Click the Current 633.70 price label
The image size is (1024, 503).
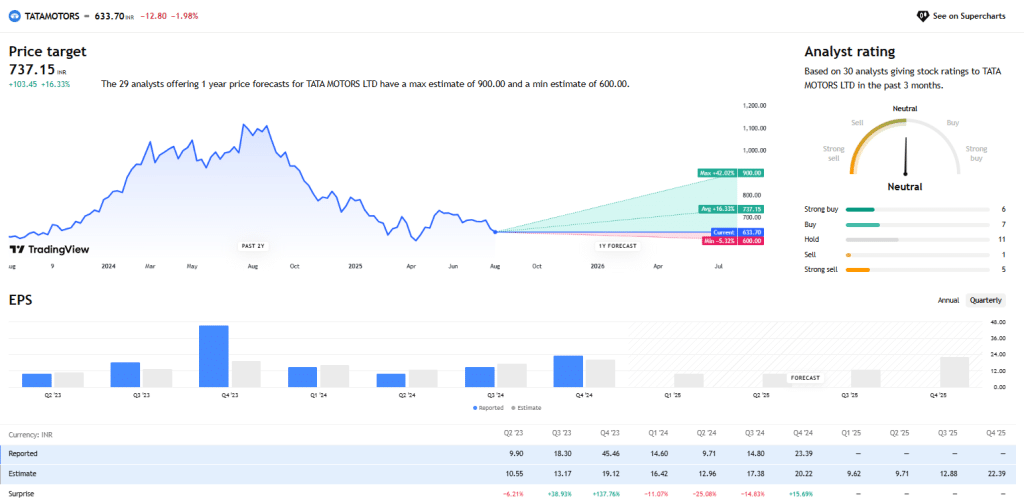coord(737,232)
